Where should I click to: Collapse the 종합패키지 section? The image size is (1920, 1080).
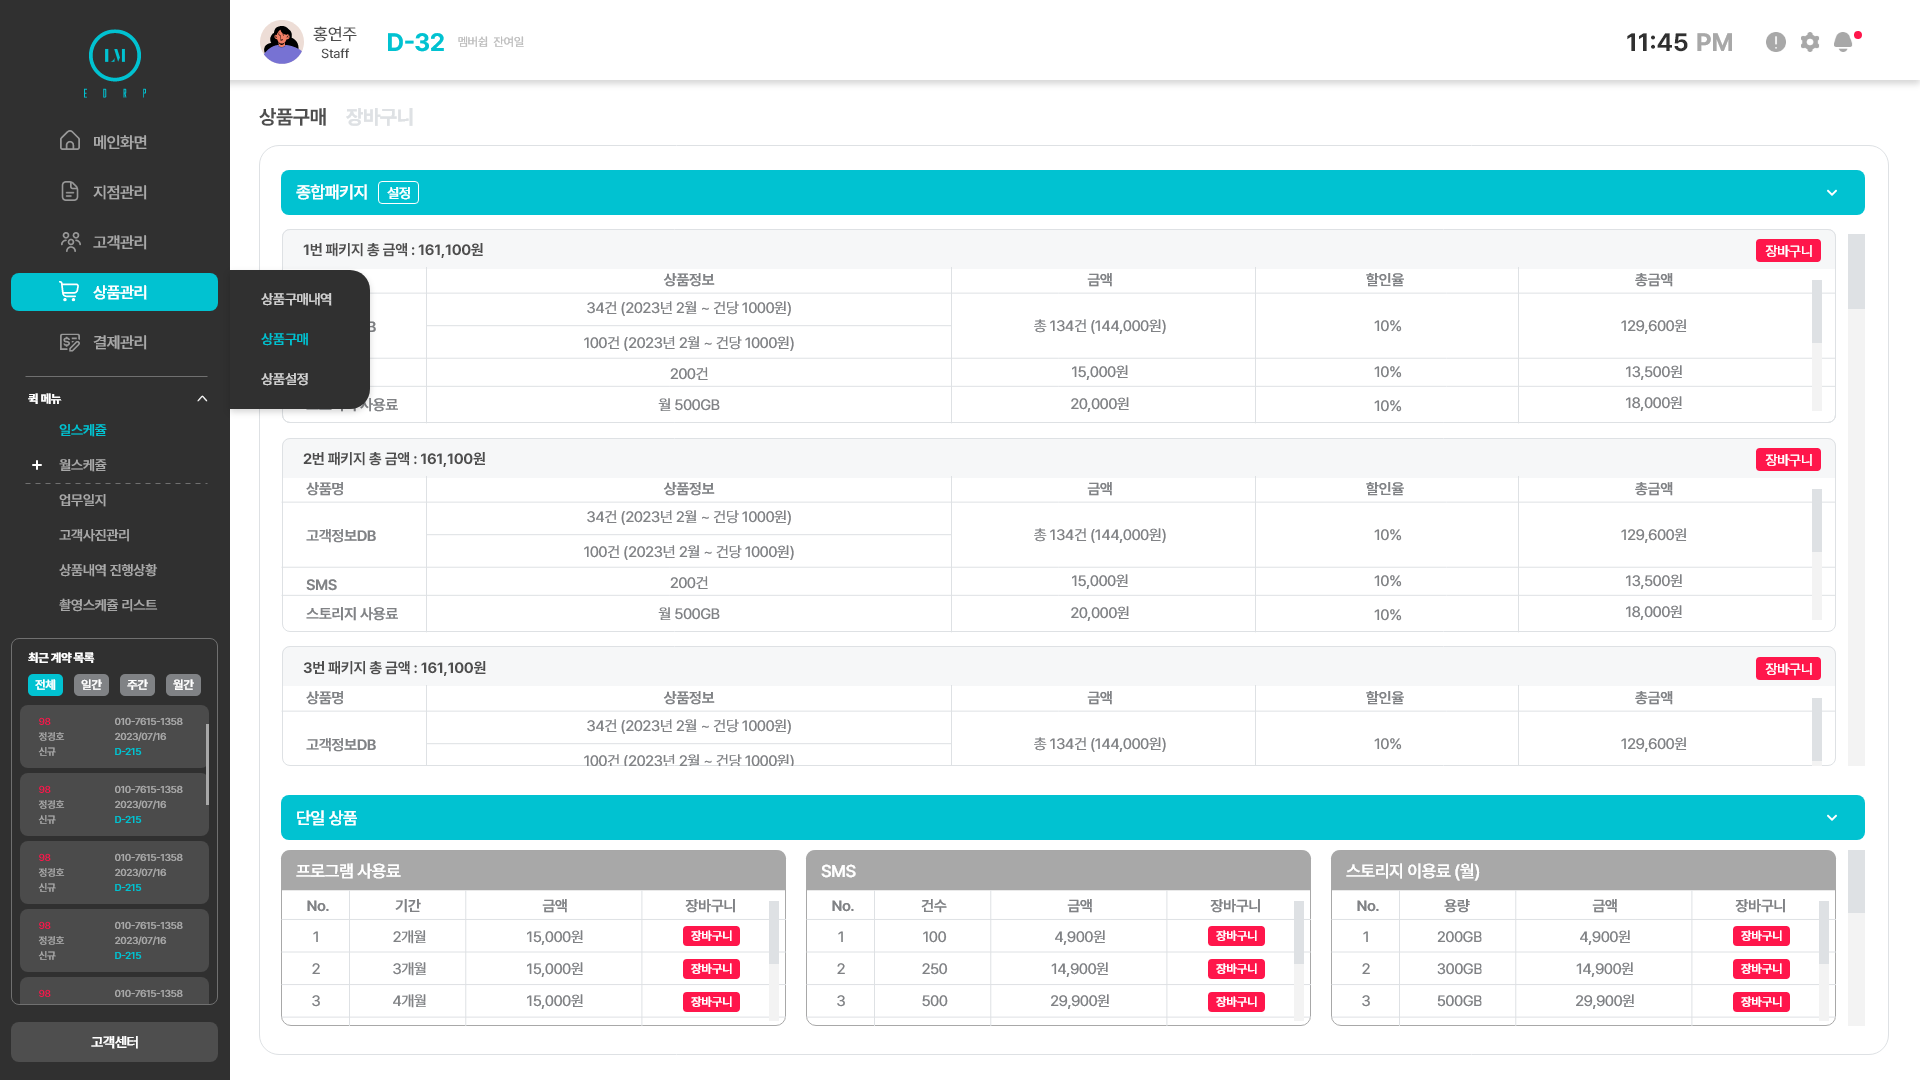pyautogui.click(x=1832, y=192)
